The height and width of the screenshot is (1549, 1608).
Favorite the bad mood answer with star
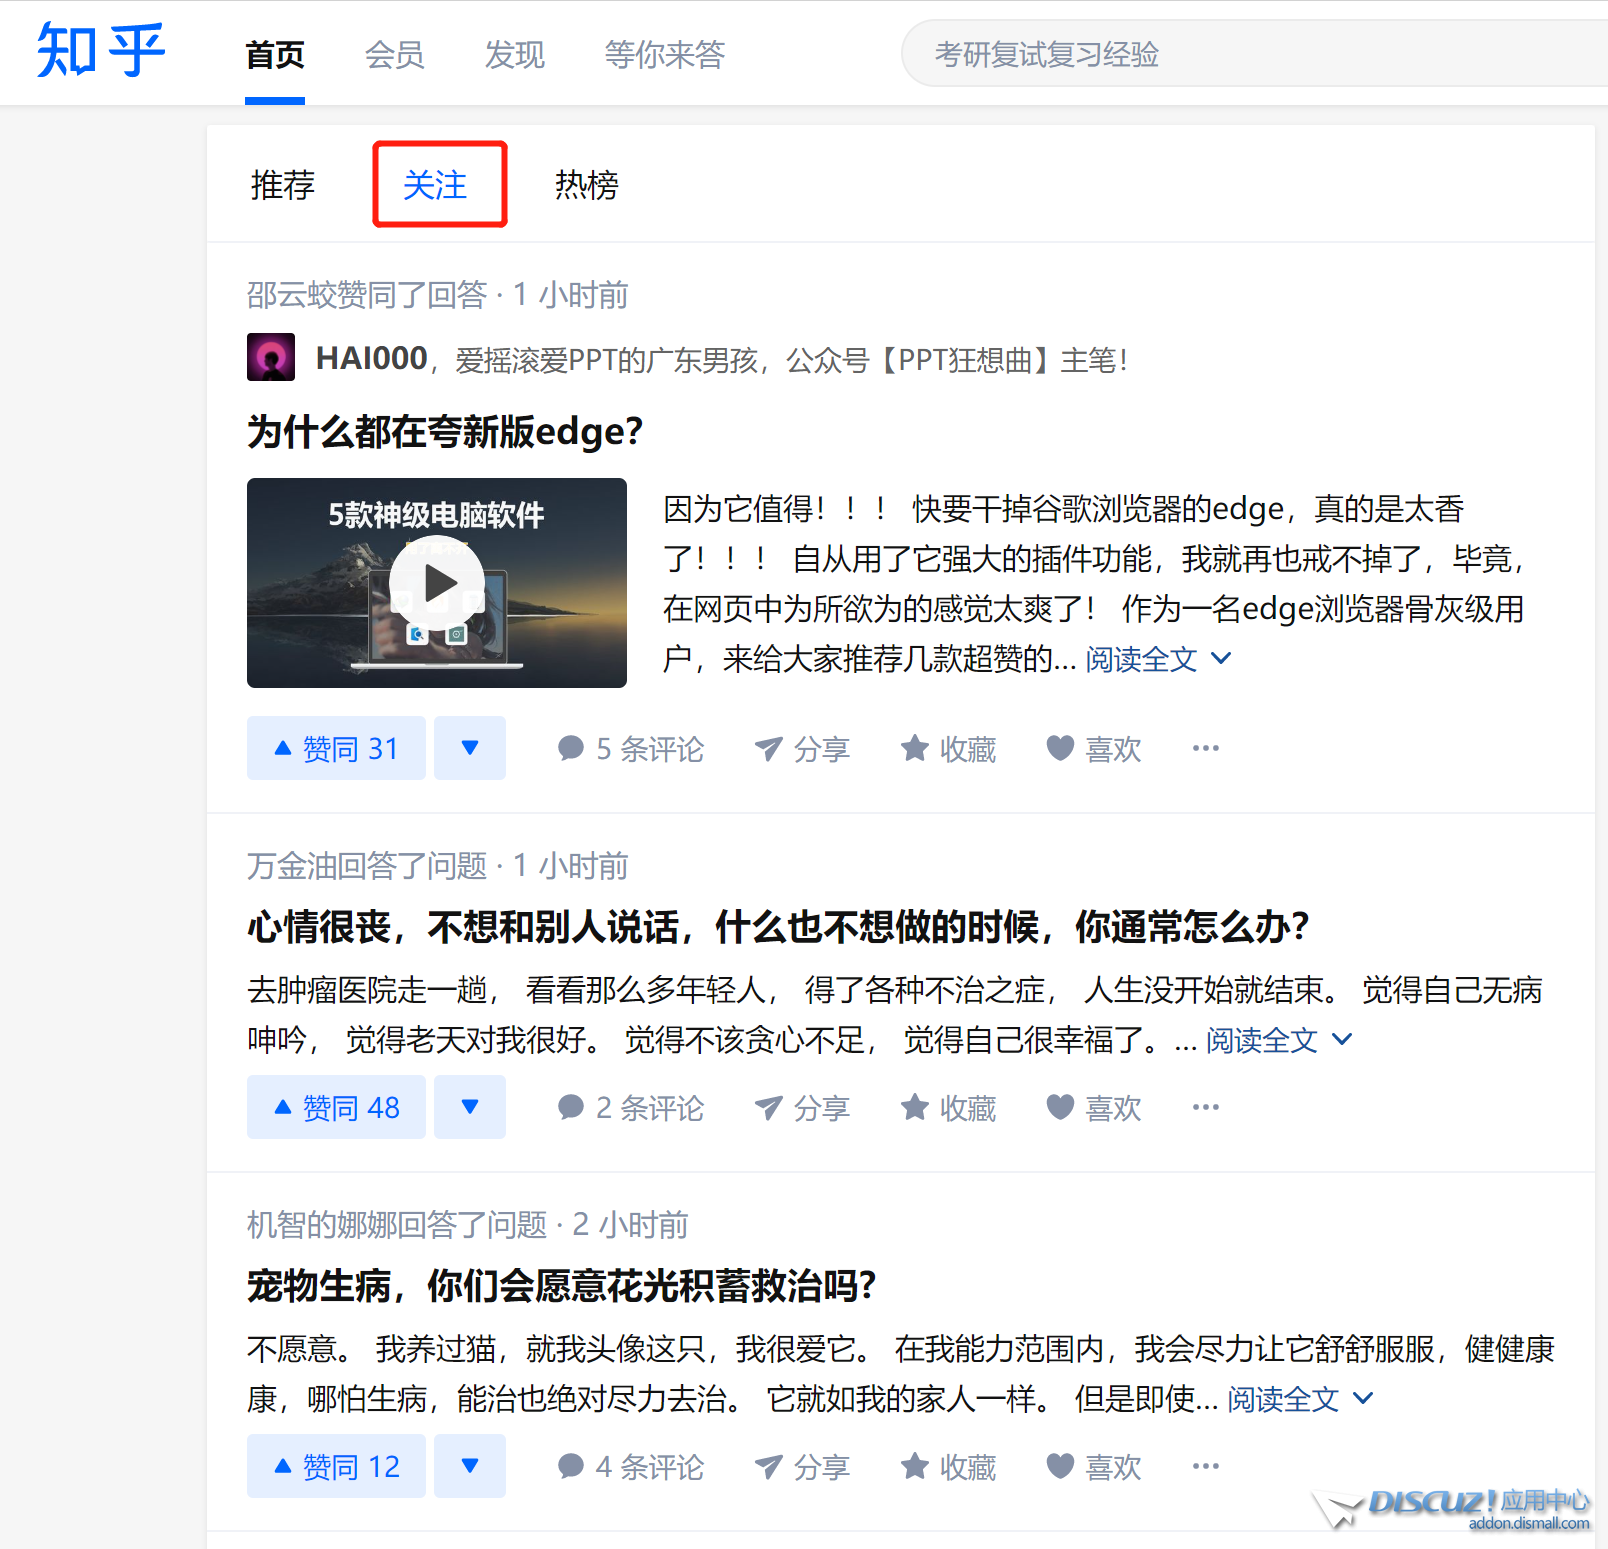point(948,1108)
